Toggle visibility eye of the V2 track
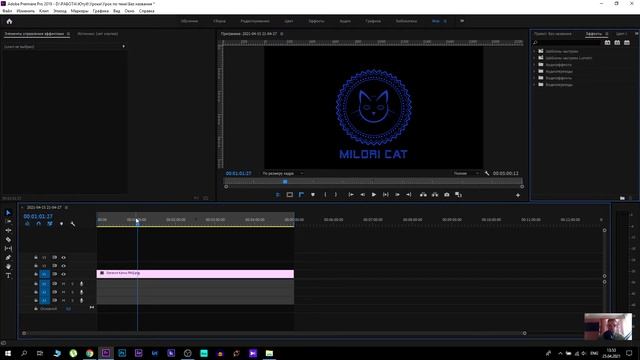Viewport: 640px width, 360px height. [x=63, y=266]
